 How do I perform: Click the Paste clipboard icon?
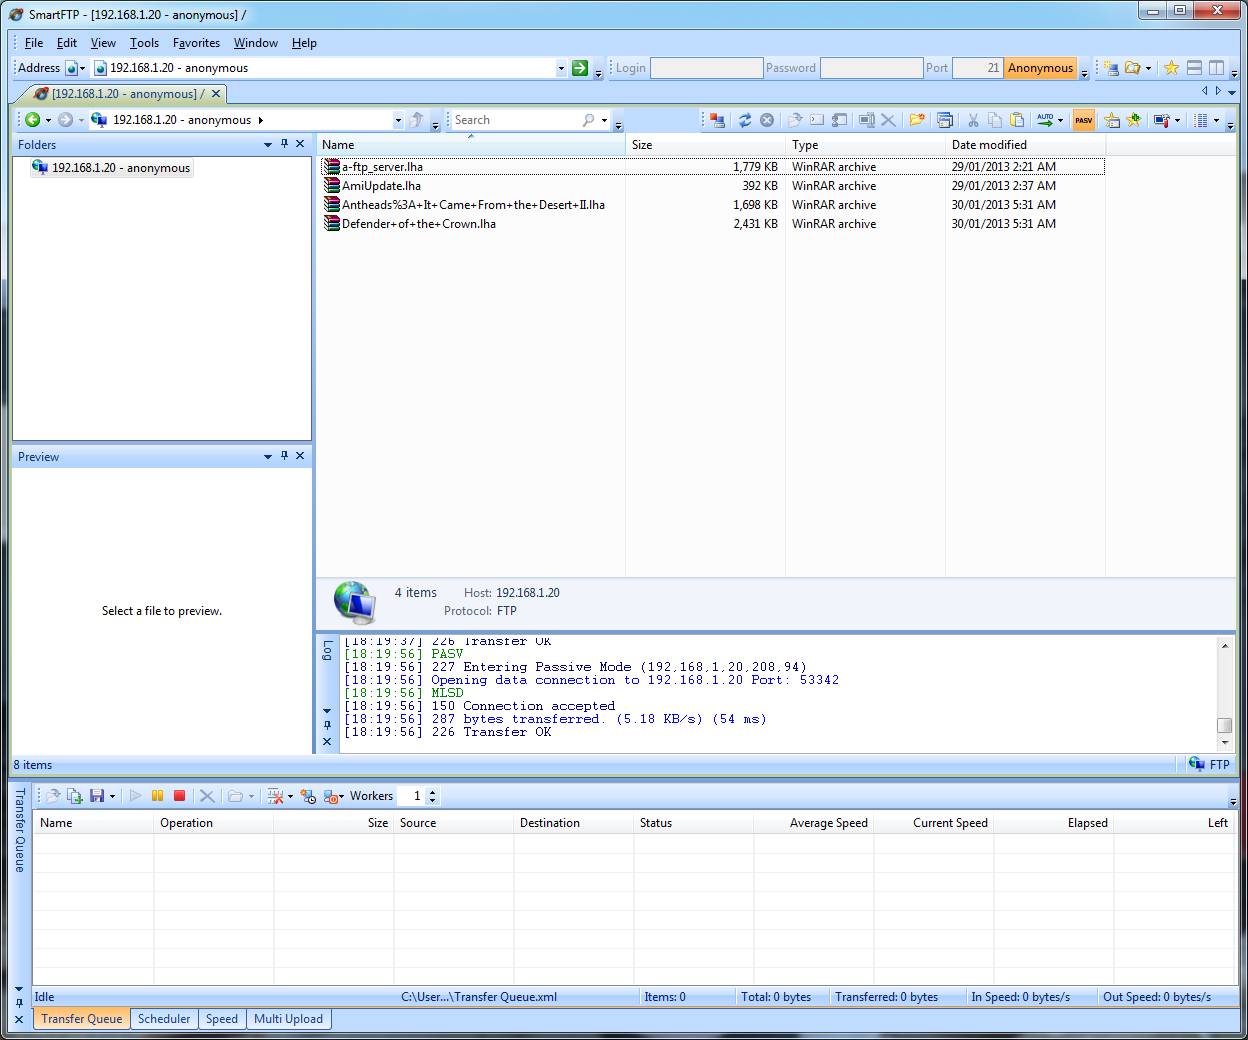[x=1017, y=120]
